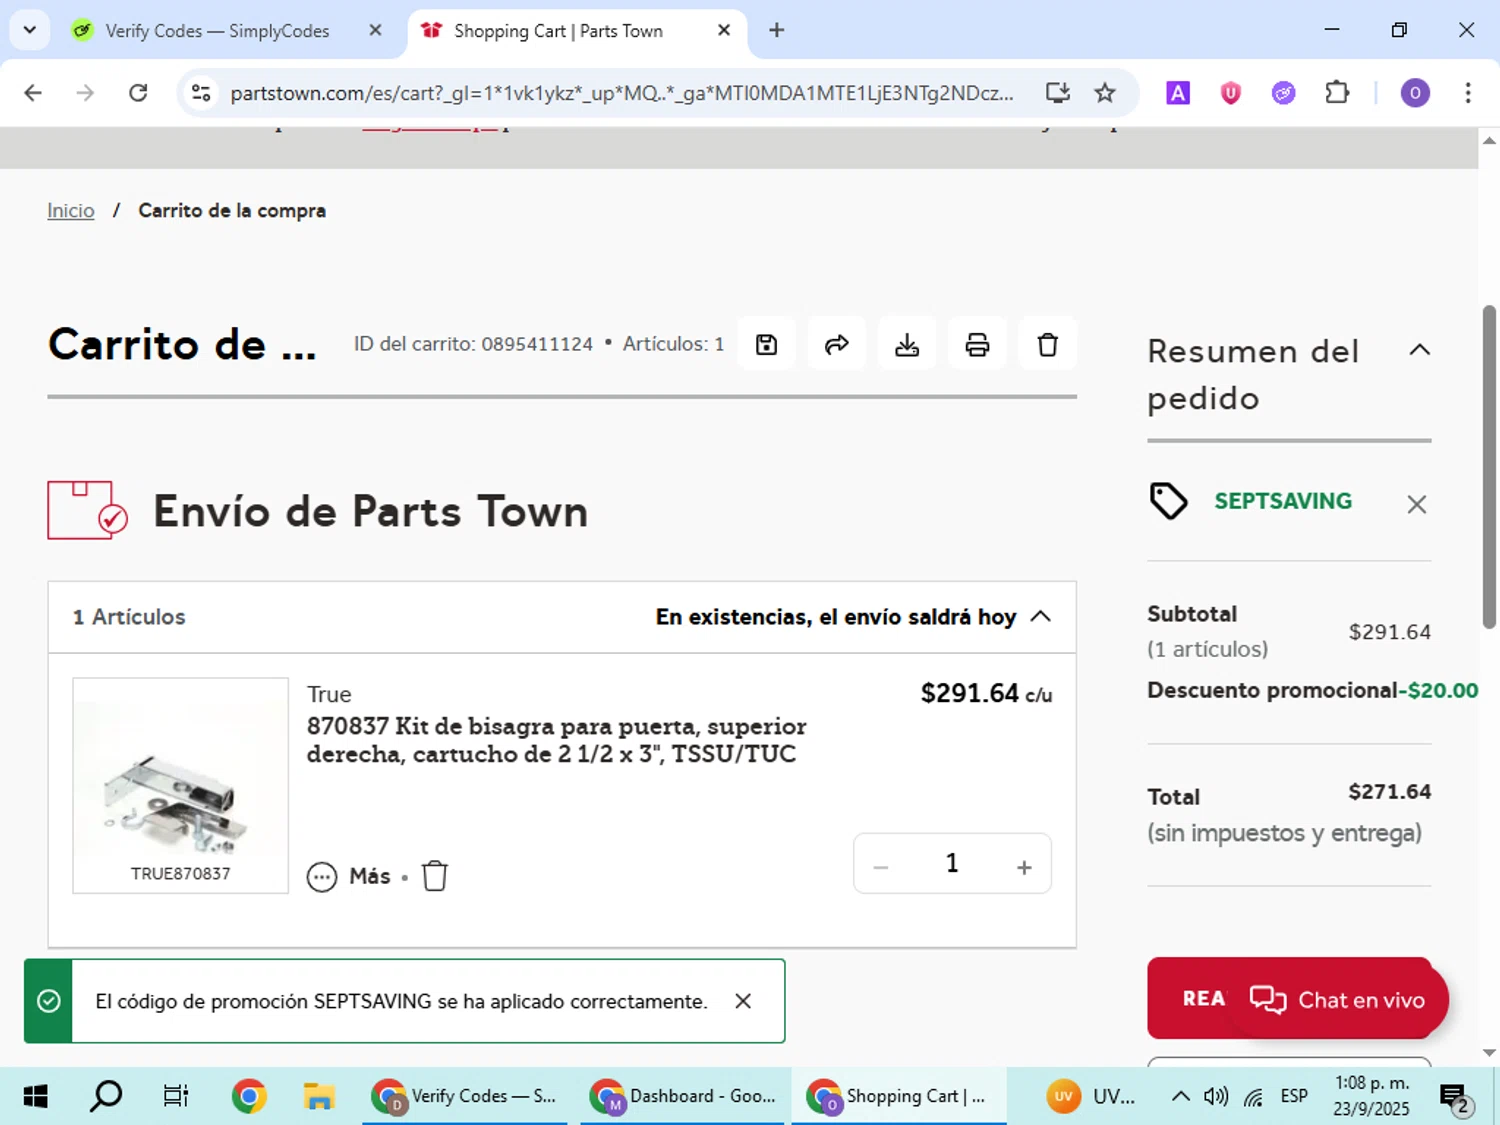Dismiss the promo code success notification

tap(743, 1001)
